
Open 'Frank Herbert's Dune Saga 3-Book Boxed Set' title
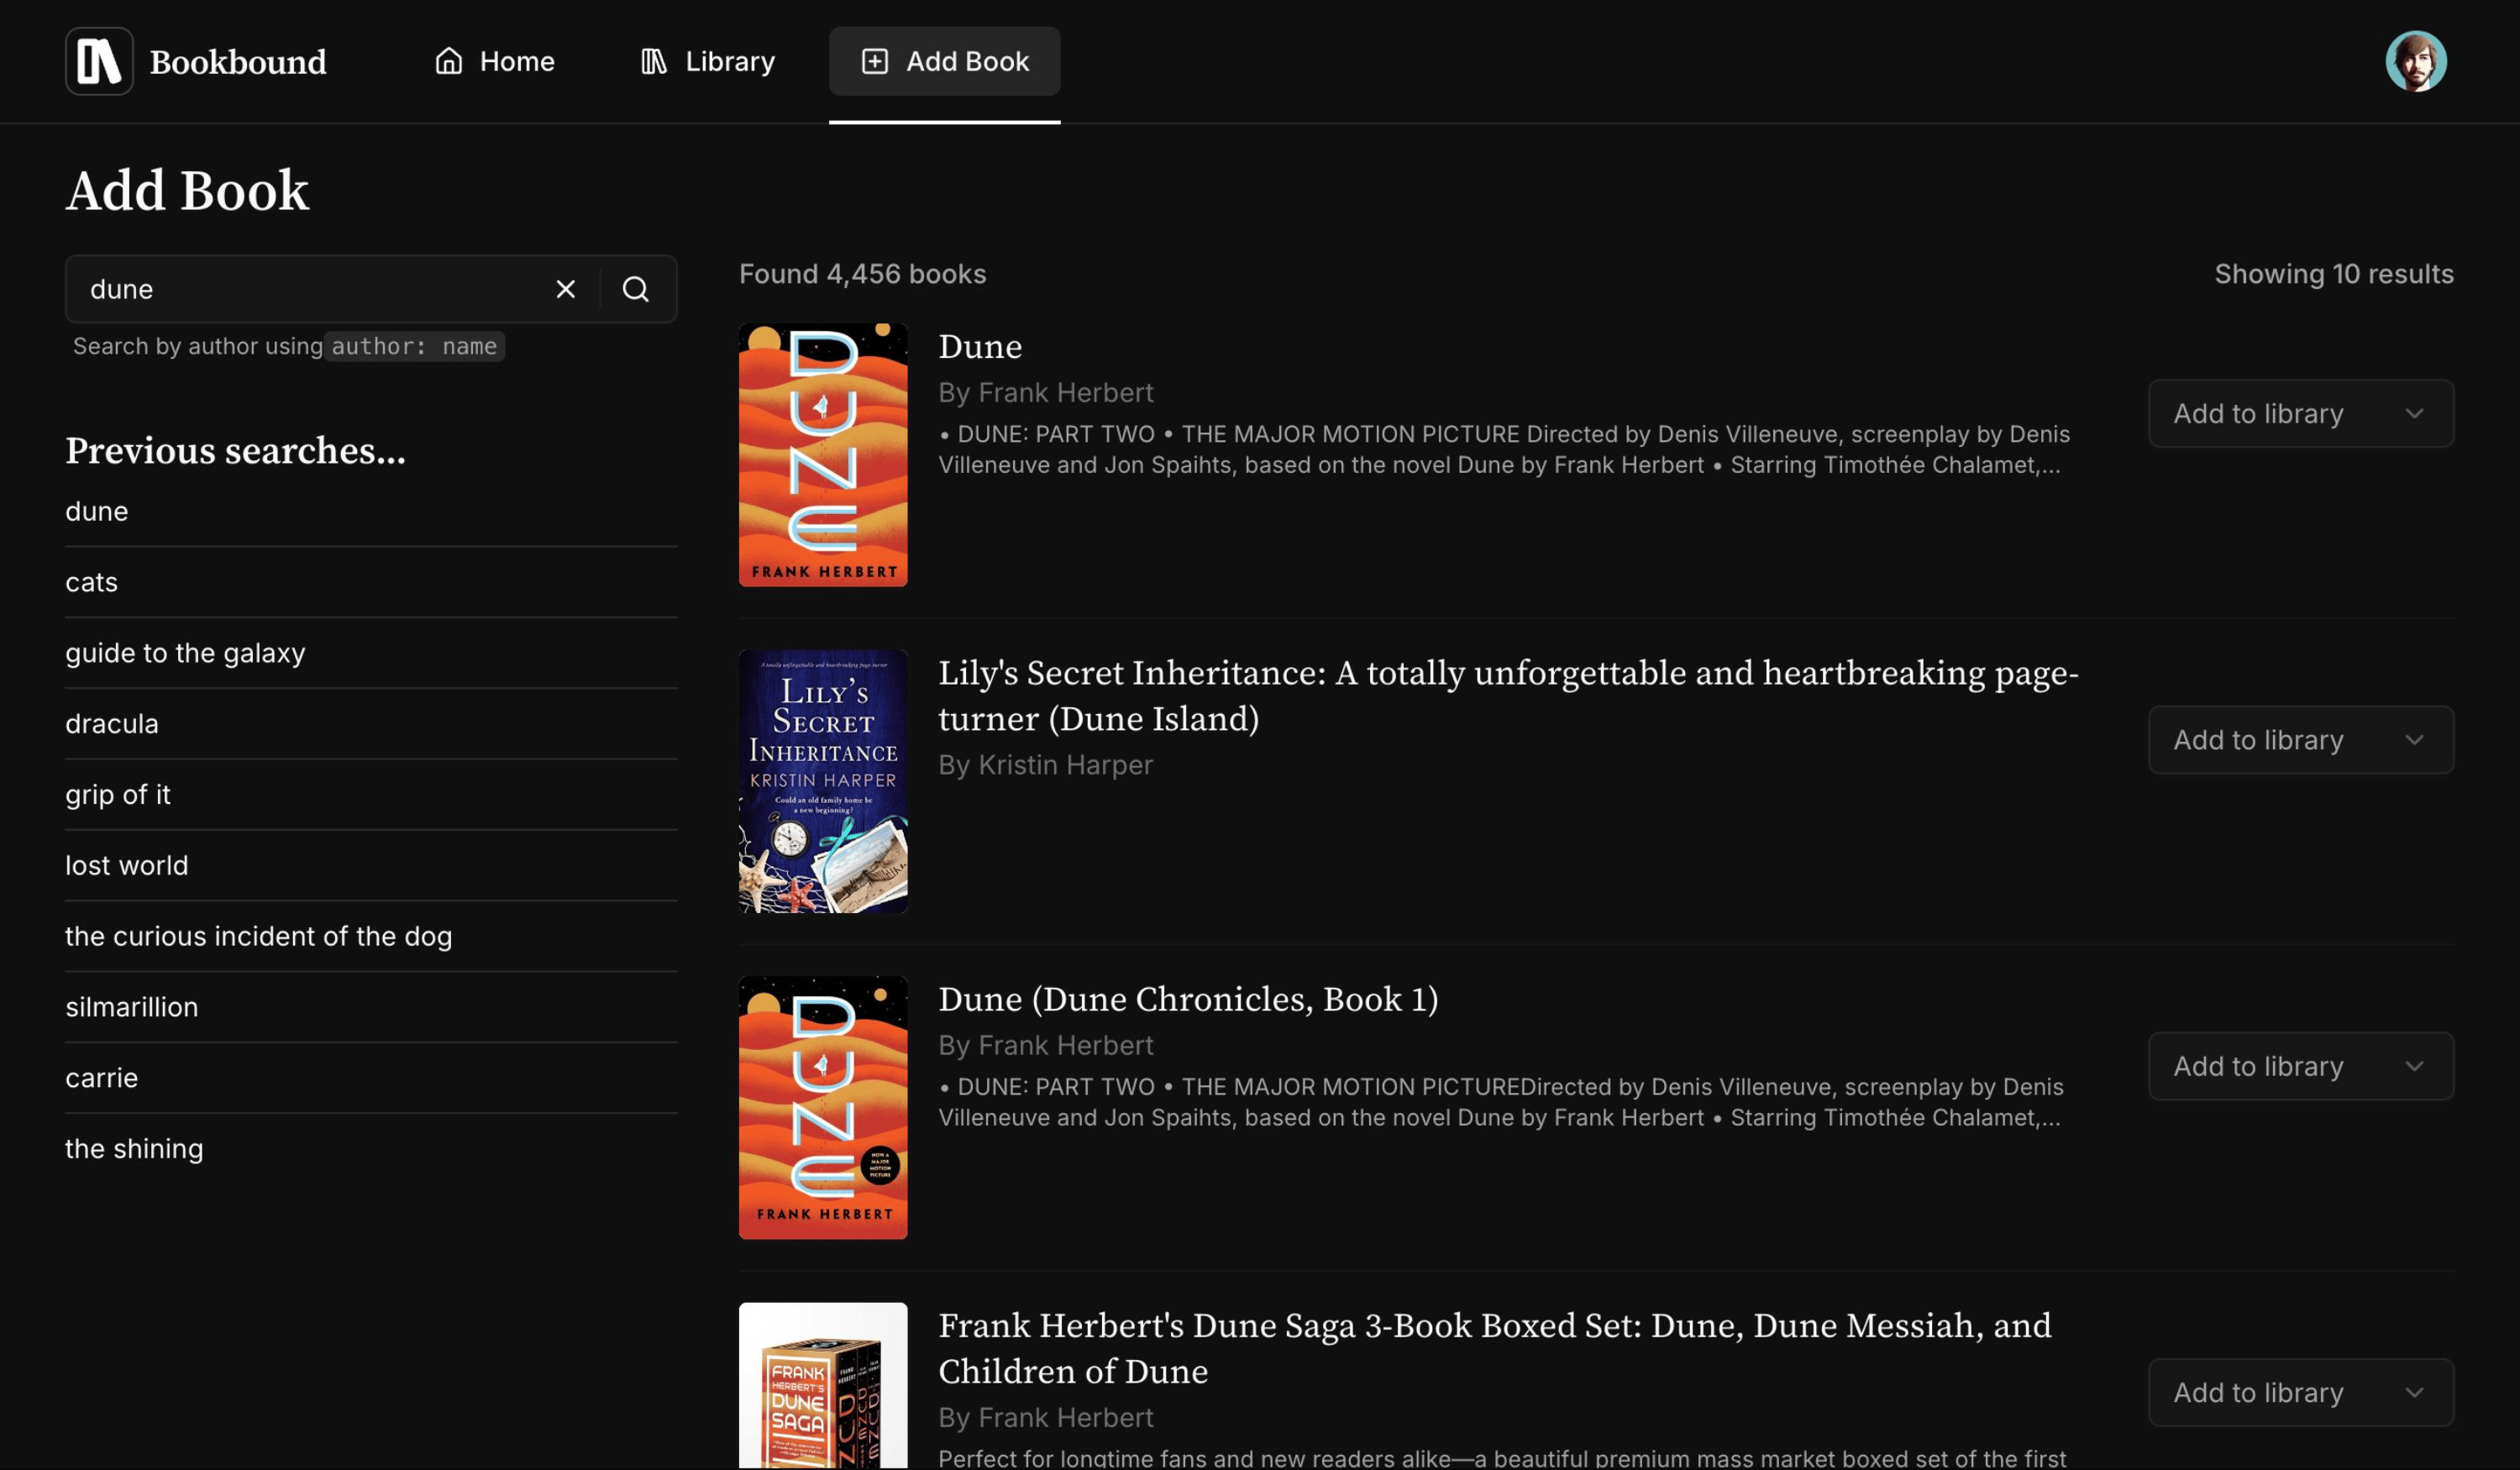tap(1494, 1349)
